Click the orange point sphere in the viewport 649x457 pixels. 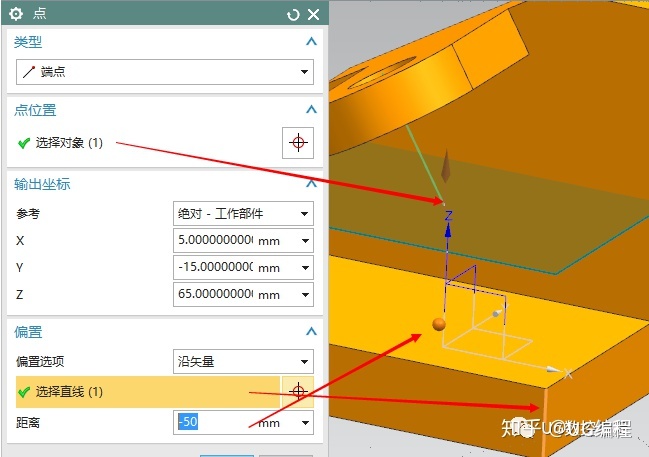pos(439,324)
